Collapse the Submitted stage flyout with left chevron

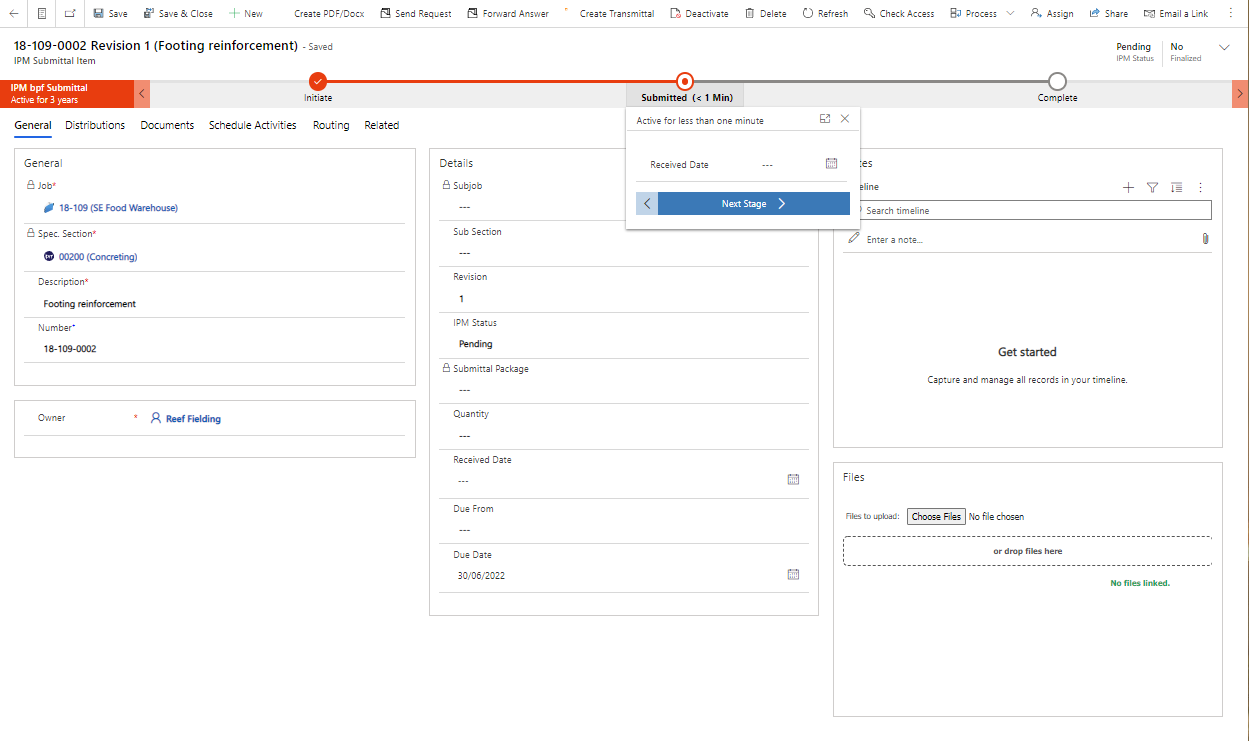point(646,203)
